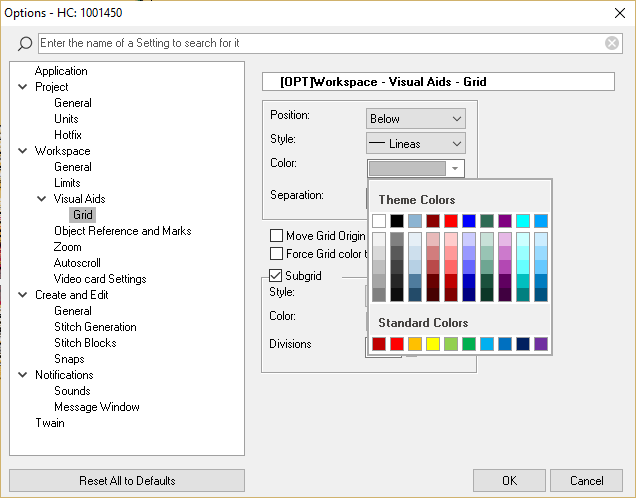
Task: Select the orange standard color swatch
Action: [x=415, y=344]
